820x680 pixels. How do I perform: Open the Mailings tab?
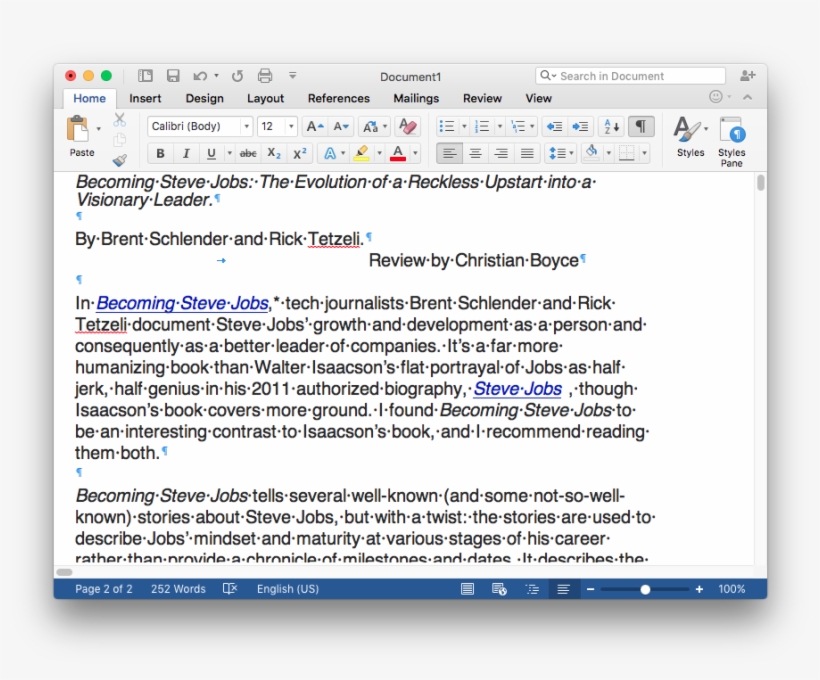point(415,98)
